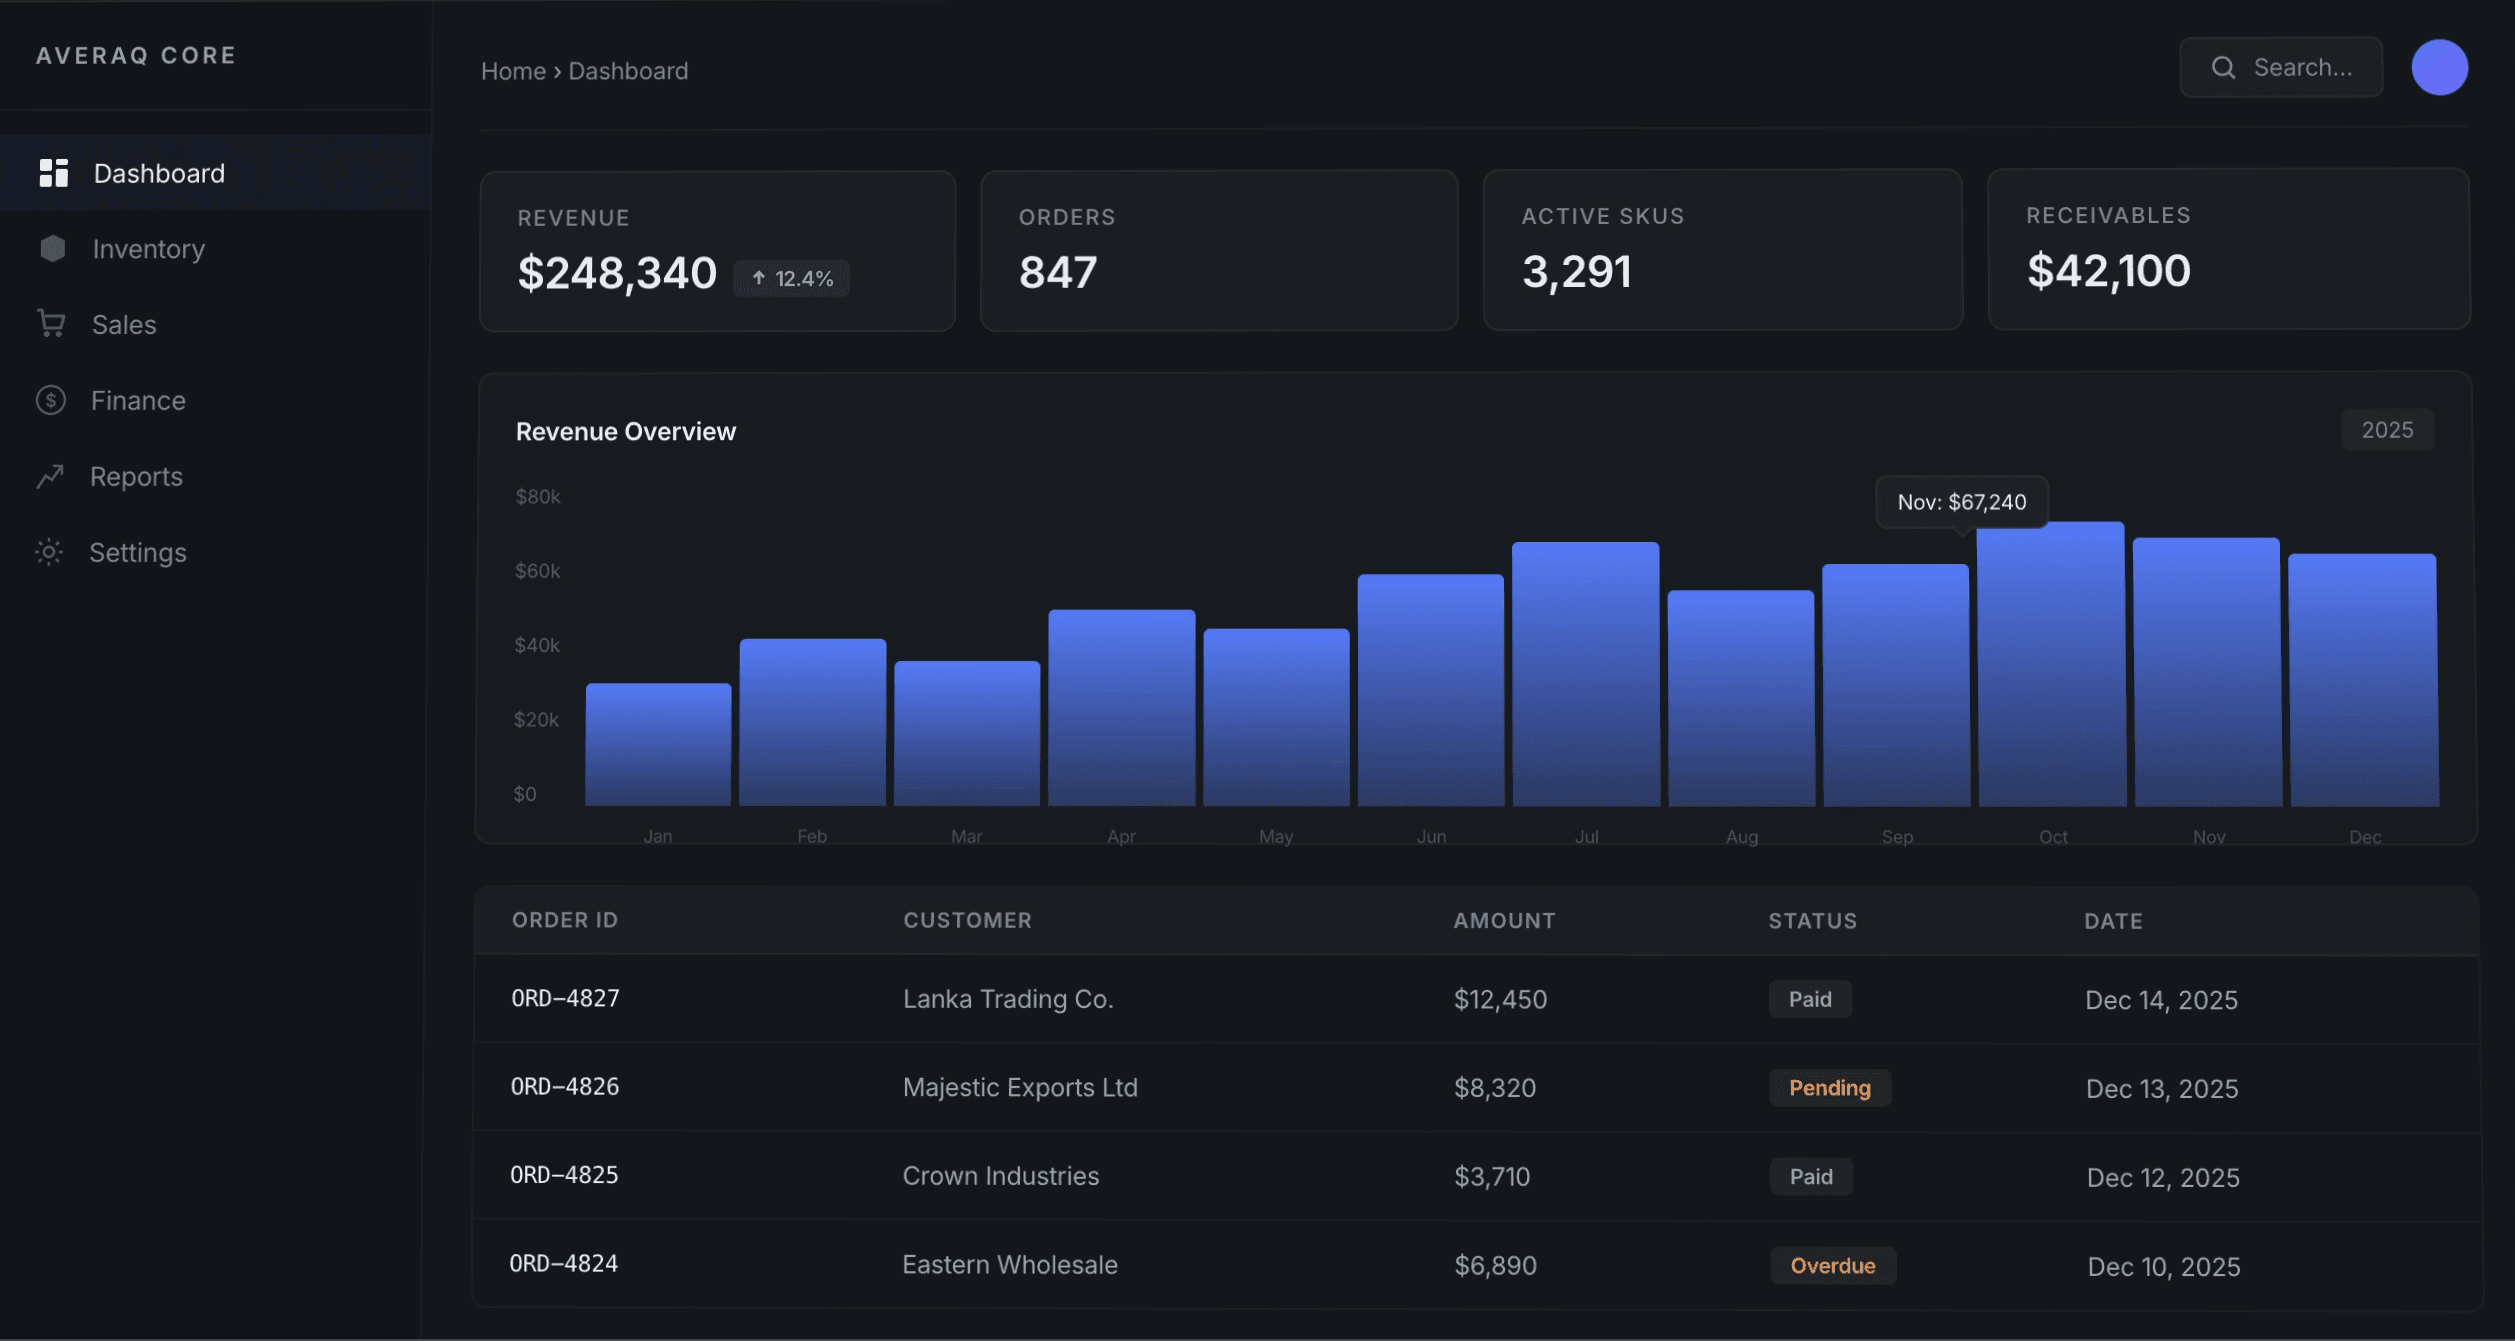Click the Inventory box icon

52,248
